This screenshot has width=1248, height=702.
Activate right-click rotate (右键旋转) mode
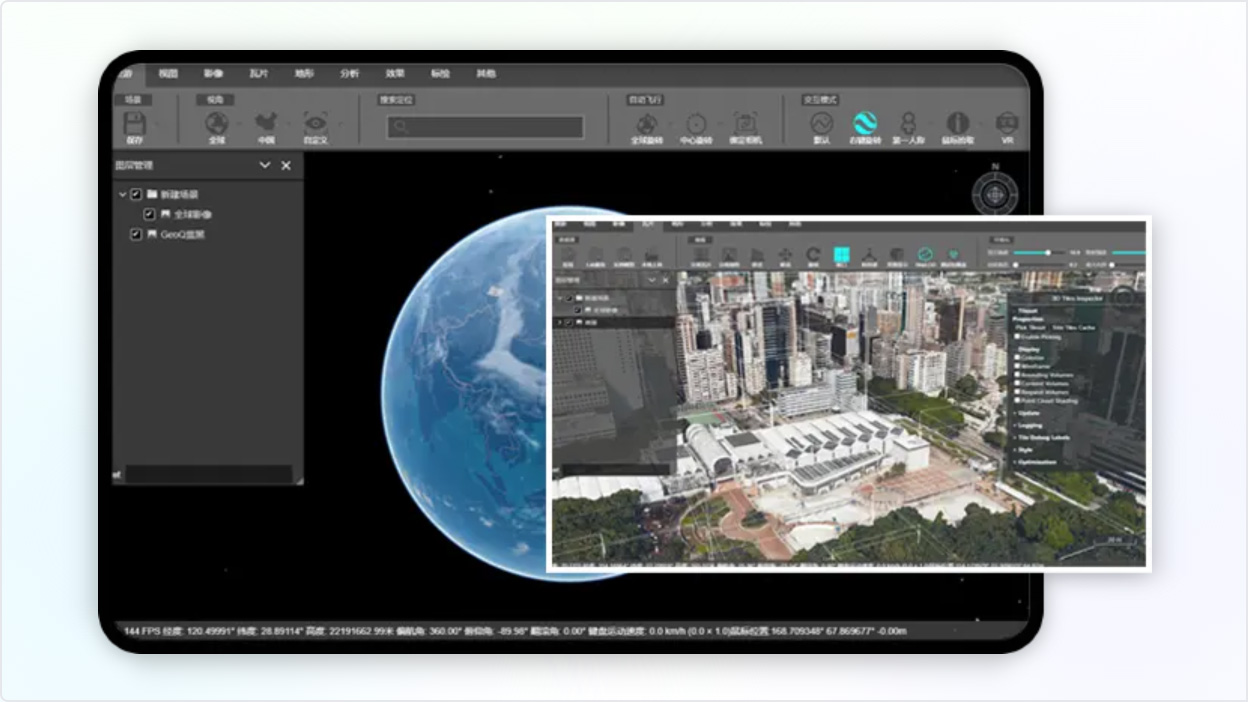coord(865,124)
